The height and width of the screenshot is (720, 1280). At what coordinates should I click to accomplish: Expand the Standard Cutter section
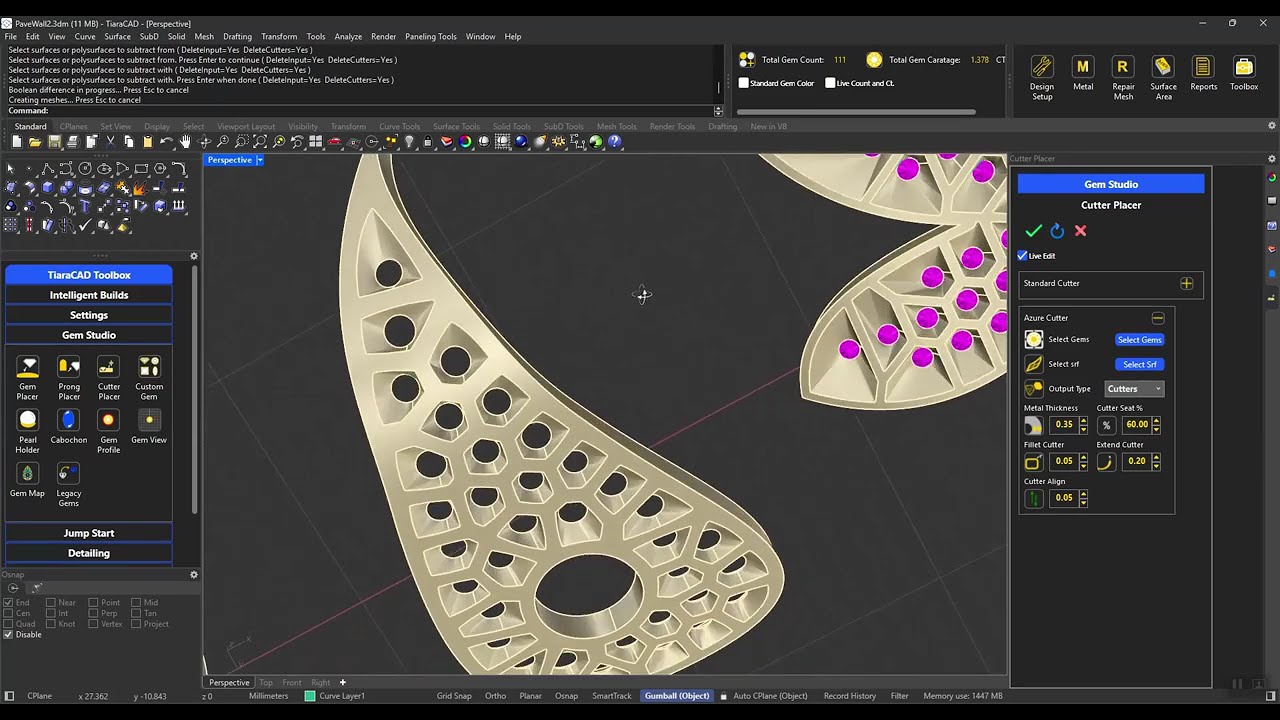1187,283
